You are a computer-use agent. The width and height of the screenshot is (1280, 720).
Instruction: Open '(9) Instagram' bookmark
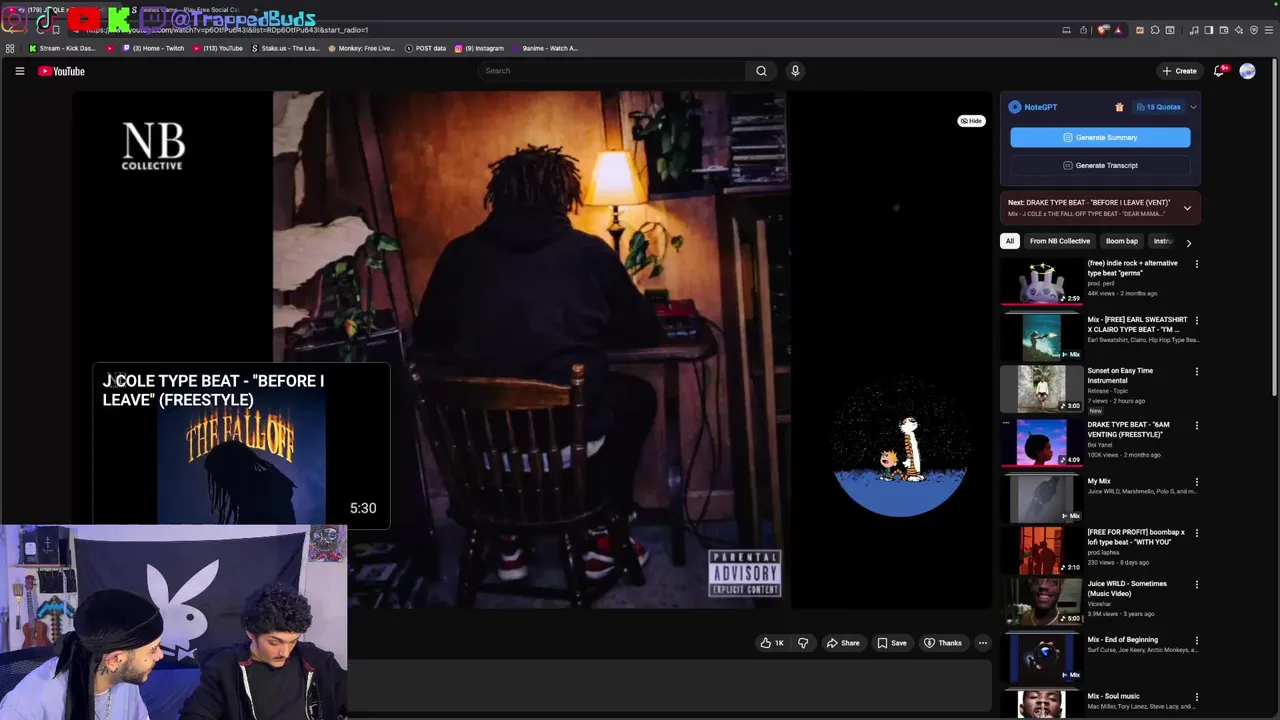[479, 48]
